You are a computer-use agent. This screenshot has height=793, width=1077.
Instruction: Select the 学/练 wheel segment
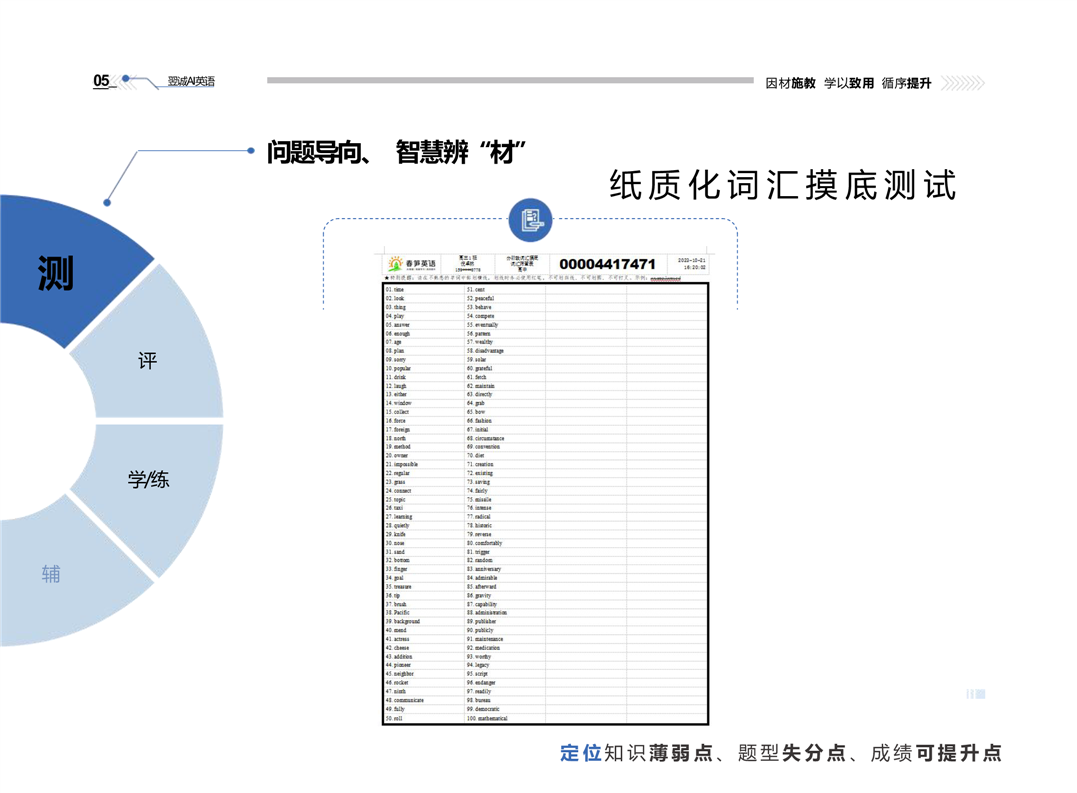[148, 481]
